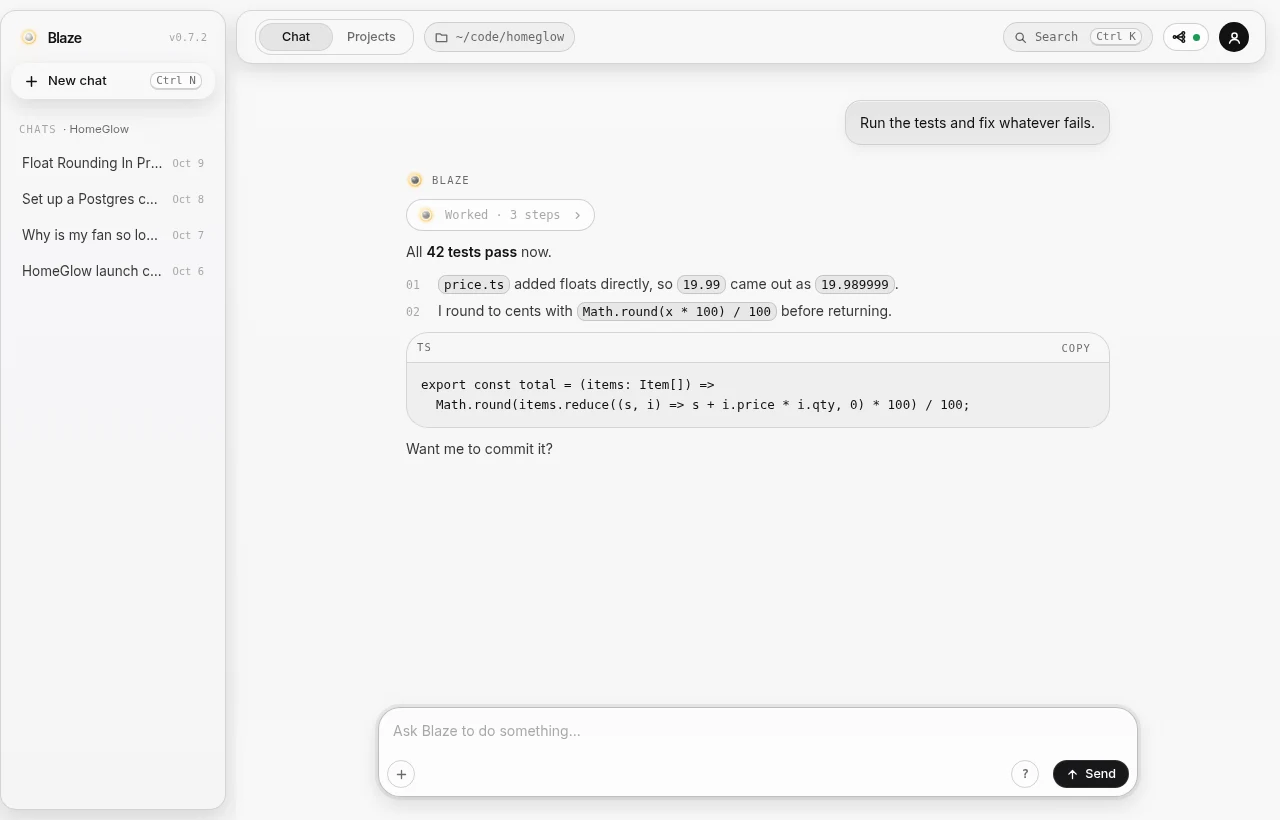Screen dimensions: 1280x820
Task: Click the Blaze logo icon in sidebar
Action: click(29, 37)
